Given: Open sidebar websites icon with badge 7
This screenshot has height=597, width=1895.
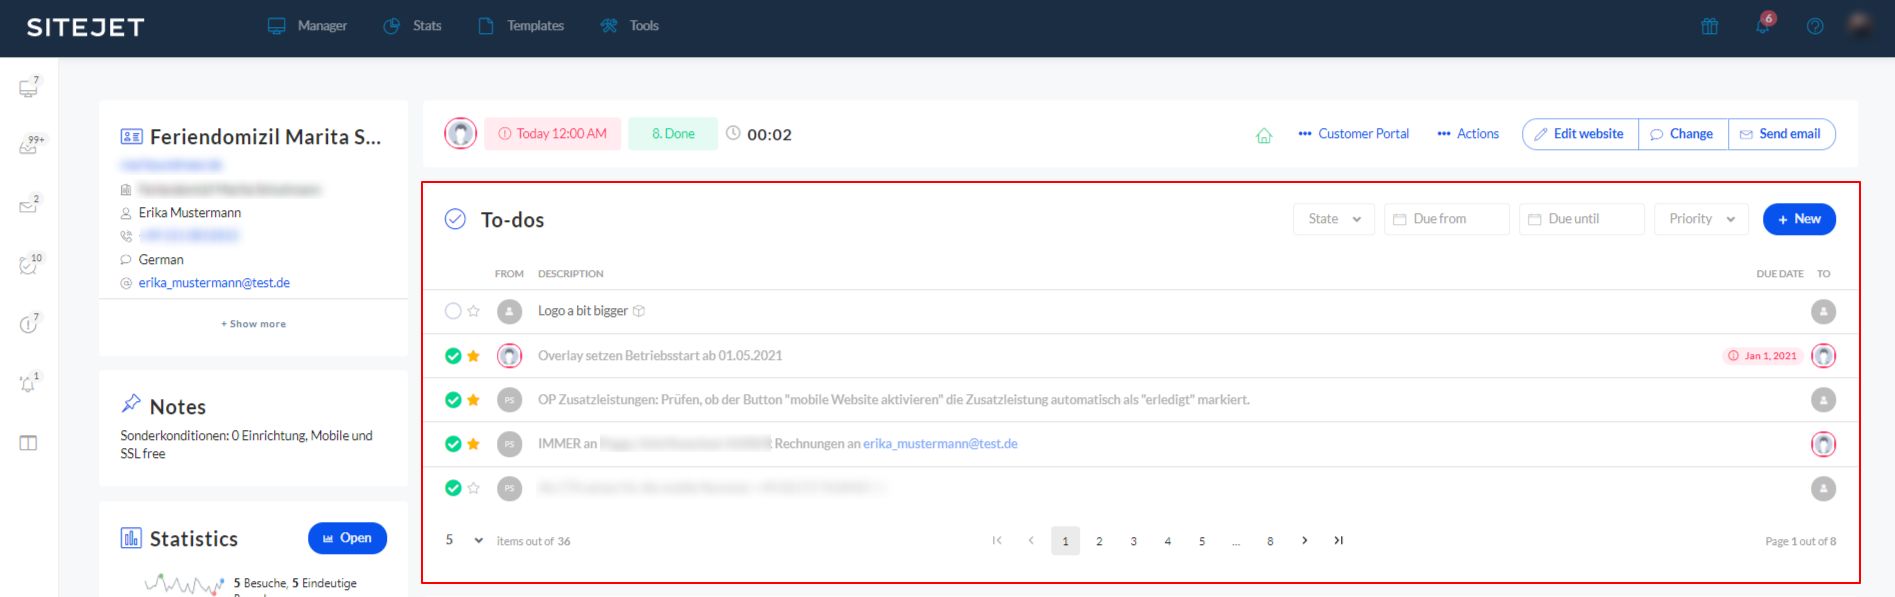Looking at the screenshot, I should pos(28,88).
